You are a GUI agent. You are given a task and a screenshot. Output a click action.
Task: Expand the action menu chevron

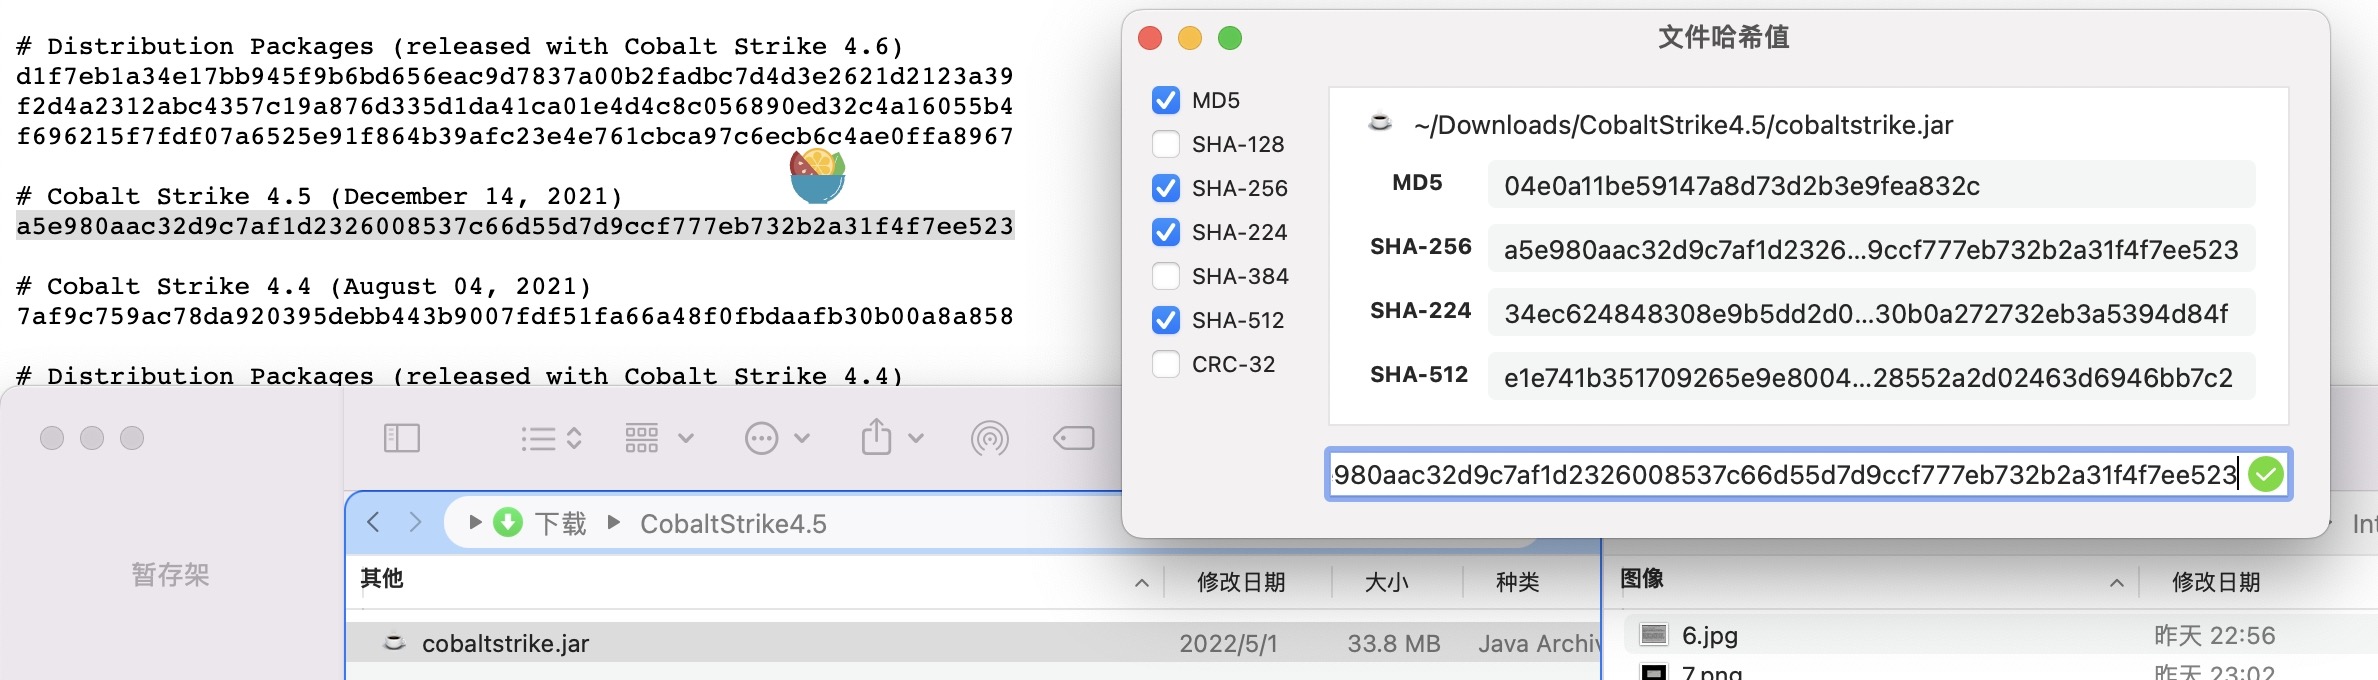pos(802,438)
